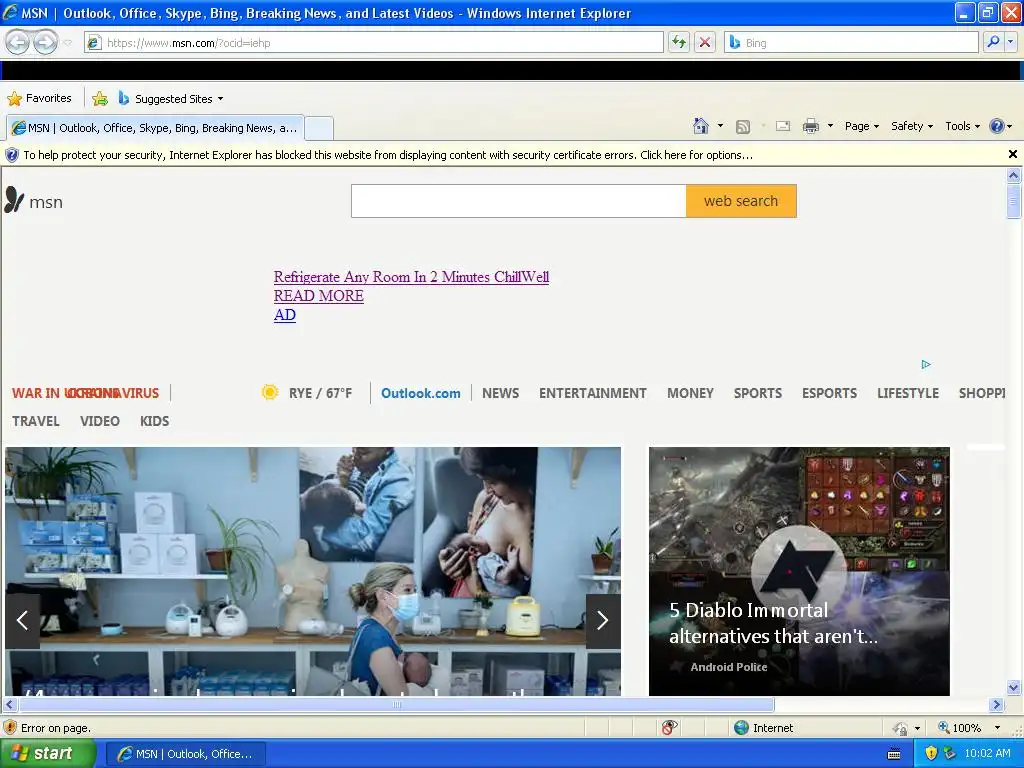Open the LIFESTYLE section
Screen dimensions: 1024x768
908,393
